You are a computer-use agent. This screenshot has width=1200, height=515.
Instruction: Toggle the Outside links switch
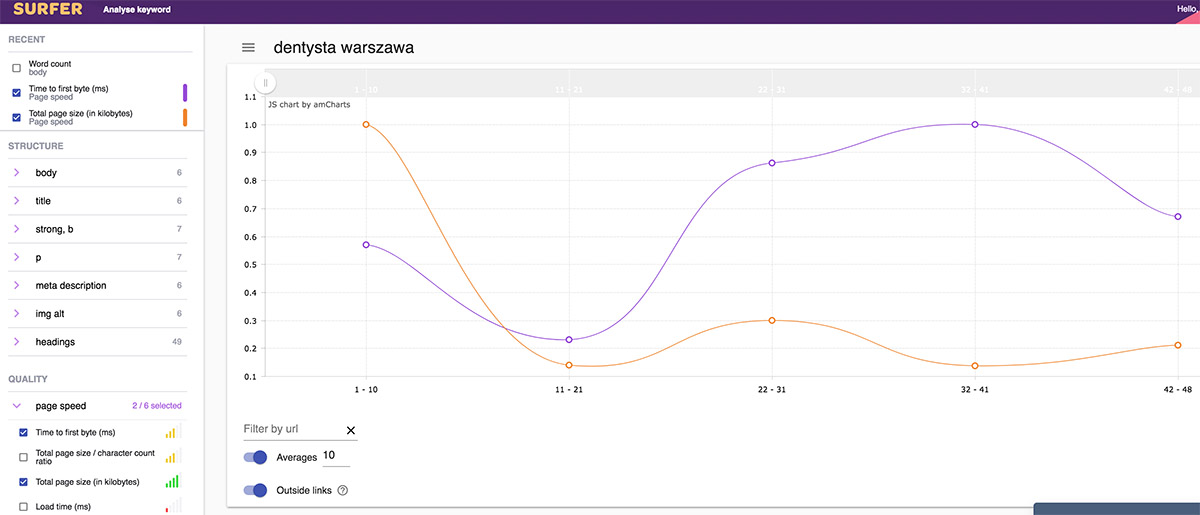point(256,490)
